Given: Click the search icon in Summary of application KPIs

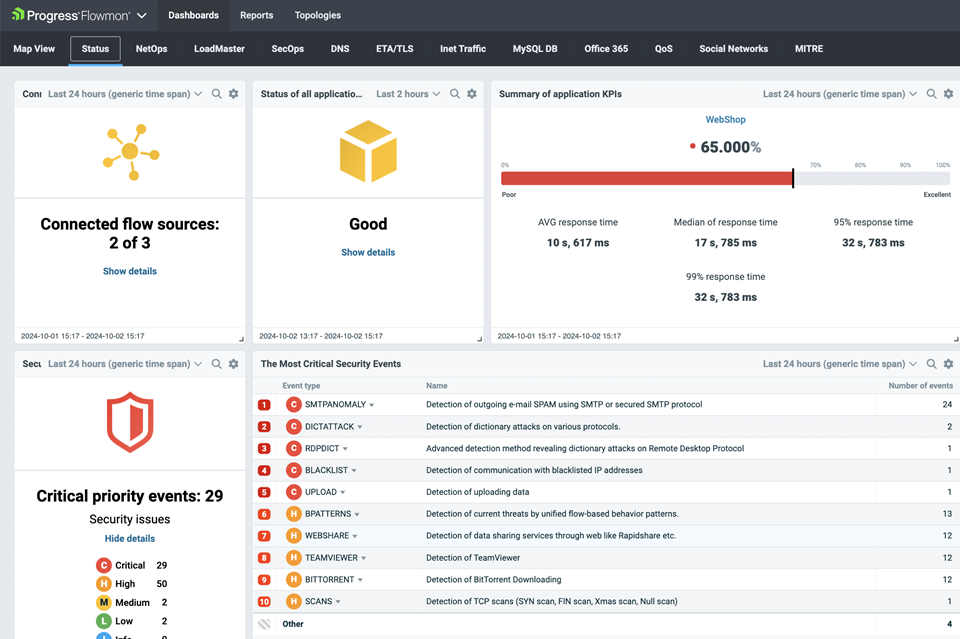Looking at the screenshot, I should point(932,94).
